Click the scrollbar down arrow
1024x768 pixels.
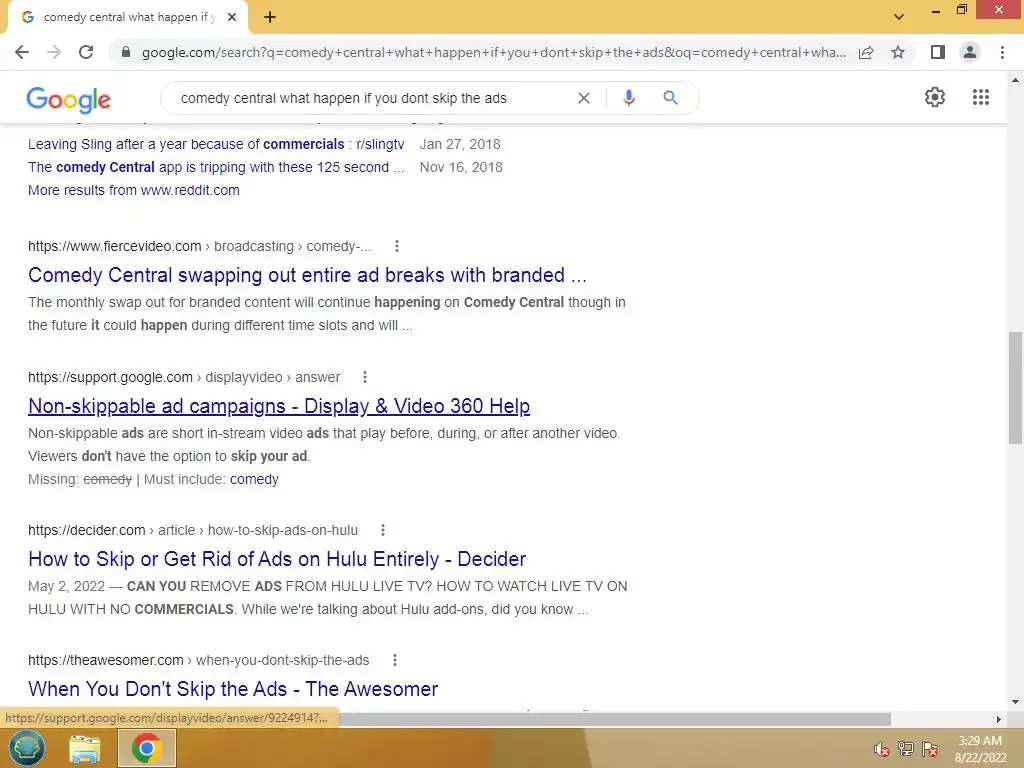click(1016, 703)
